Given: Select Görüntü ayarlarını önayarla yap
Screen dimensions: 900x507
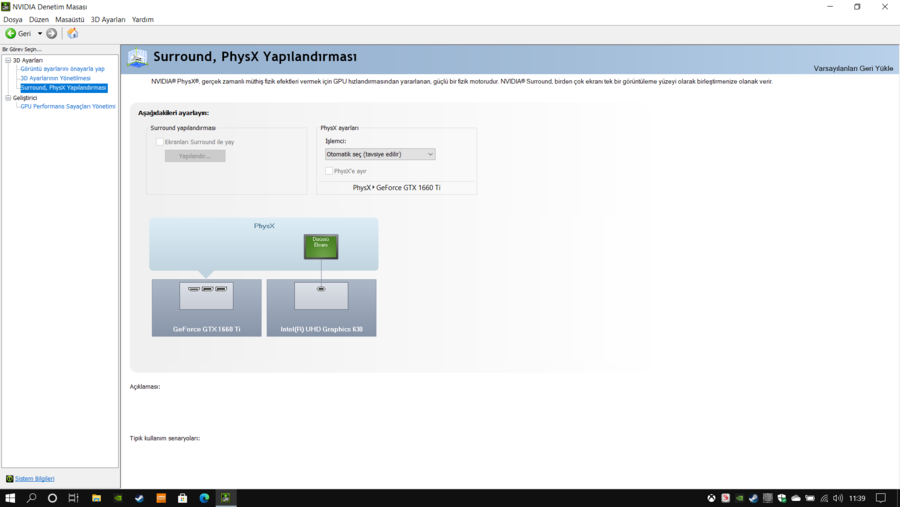Looking at the screenshot, I should point(63,68).
